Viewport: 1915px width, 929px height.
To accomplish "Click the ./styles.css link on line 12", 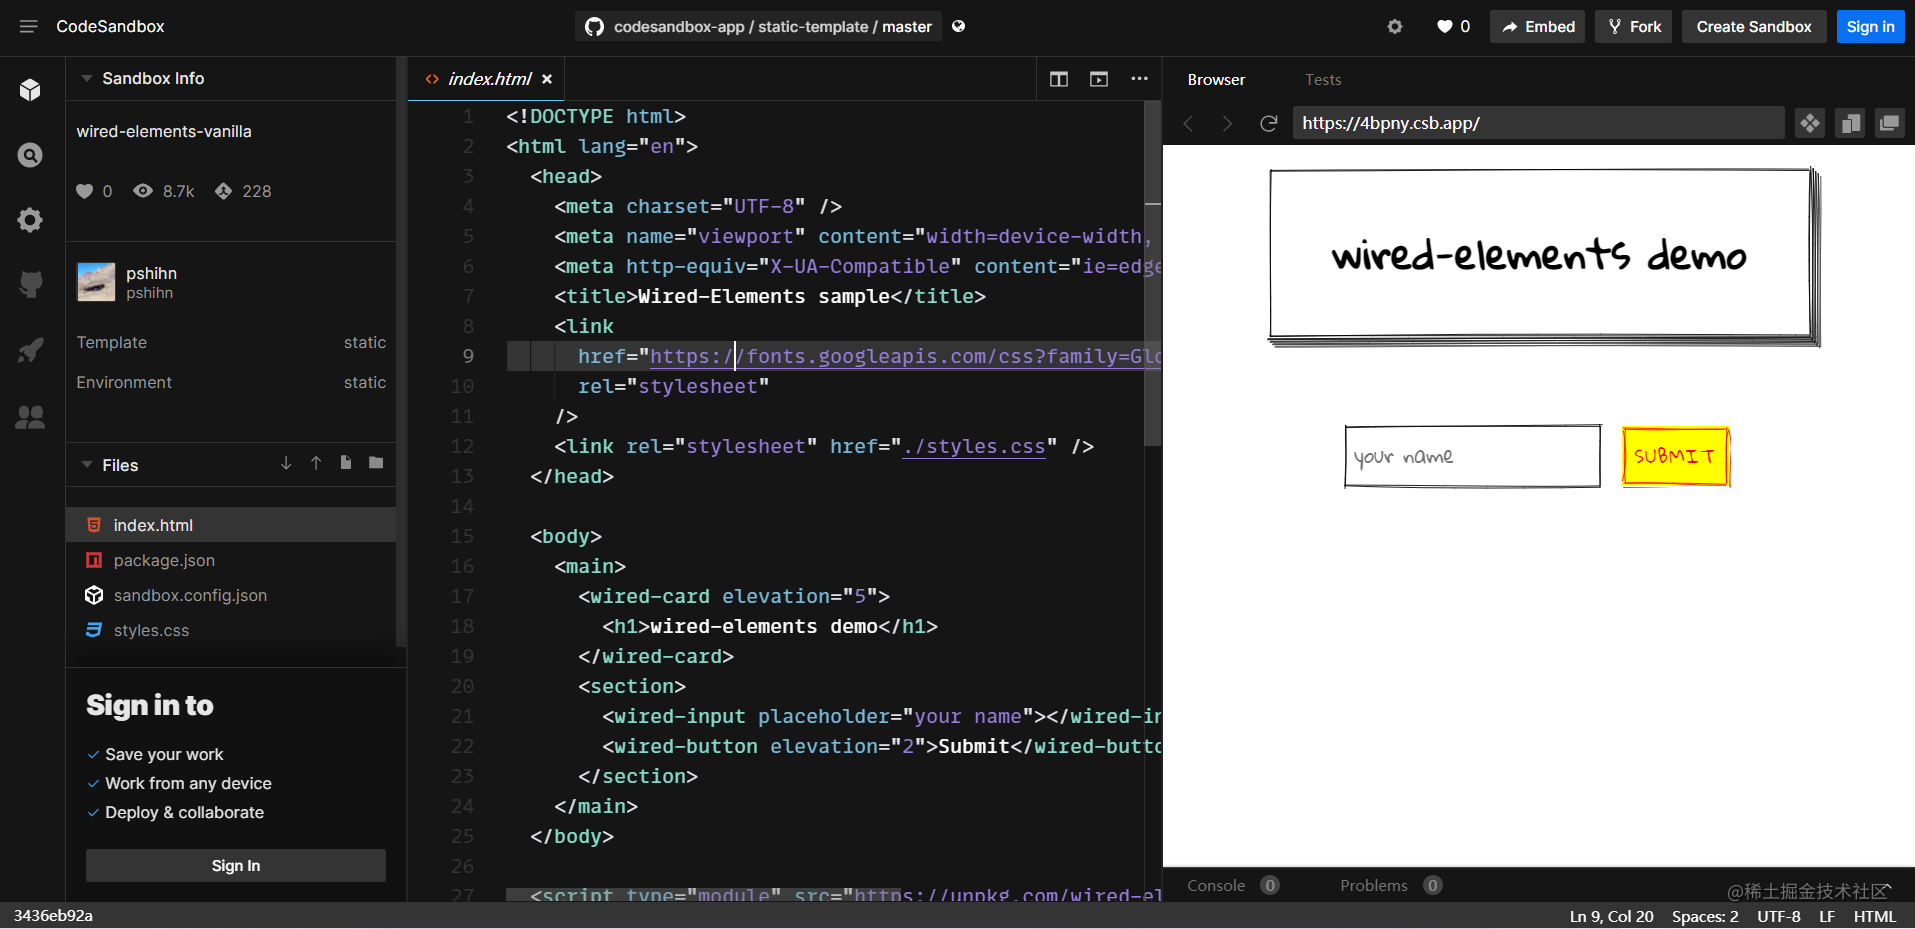I will tap(974, 446).
